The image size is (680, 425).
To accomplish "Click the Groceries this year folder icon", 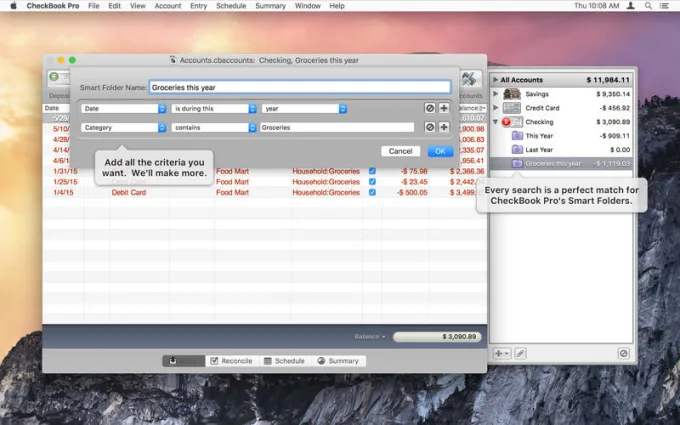I will [517, 163].
